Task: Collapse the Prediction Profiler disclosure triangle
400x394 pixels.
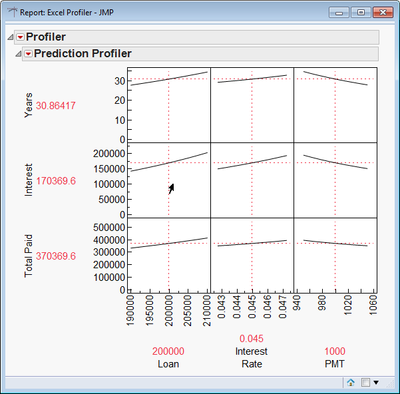Action: click(x=18, y=54)
